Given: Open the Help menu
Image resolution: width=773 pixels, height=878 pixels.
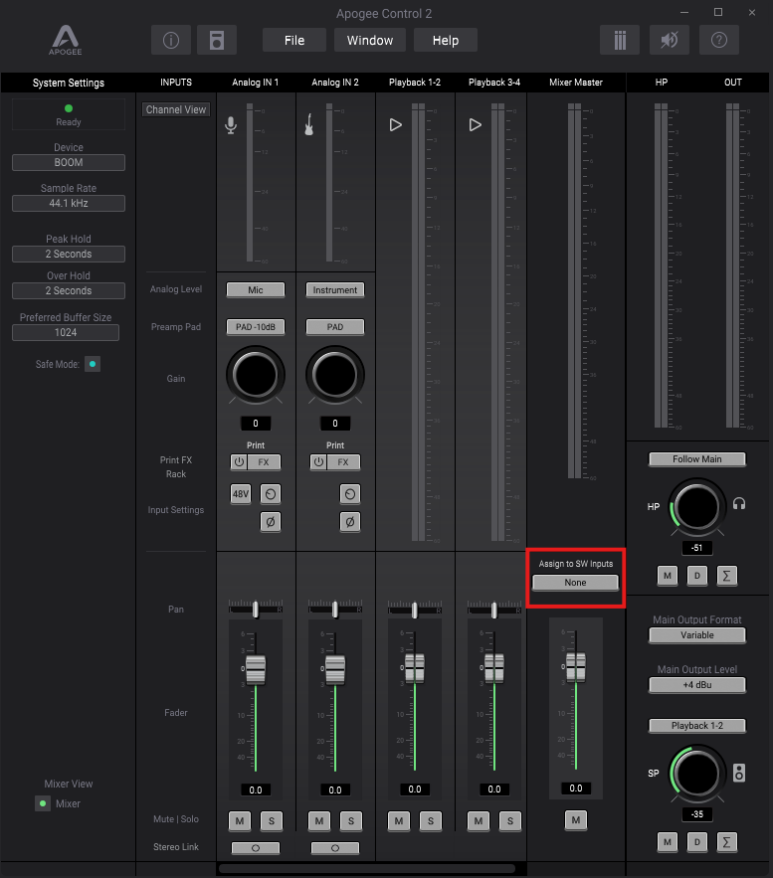Looking at the screenshot, I should click(x=445, y=40).
